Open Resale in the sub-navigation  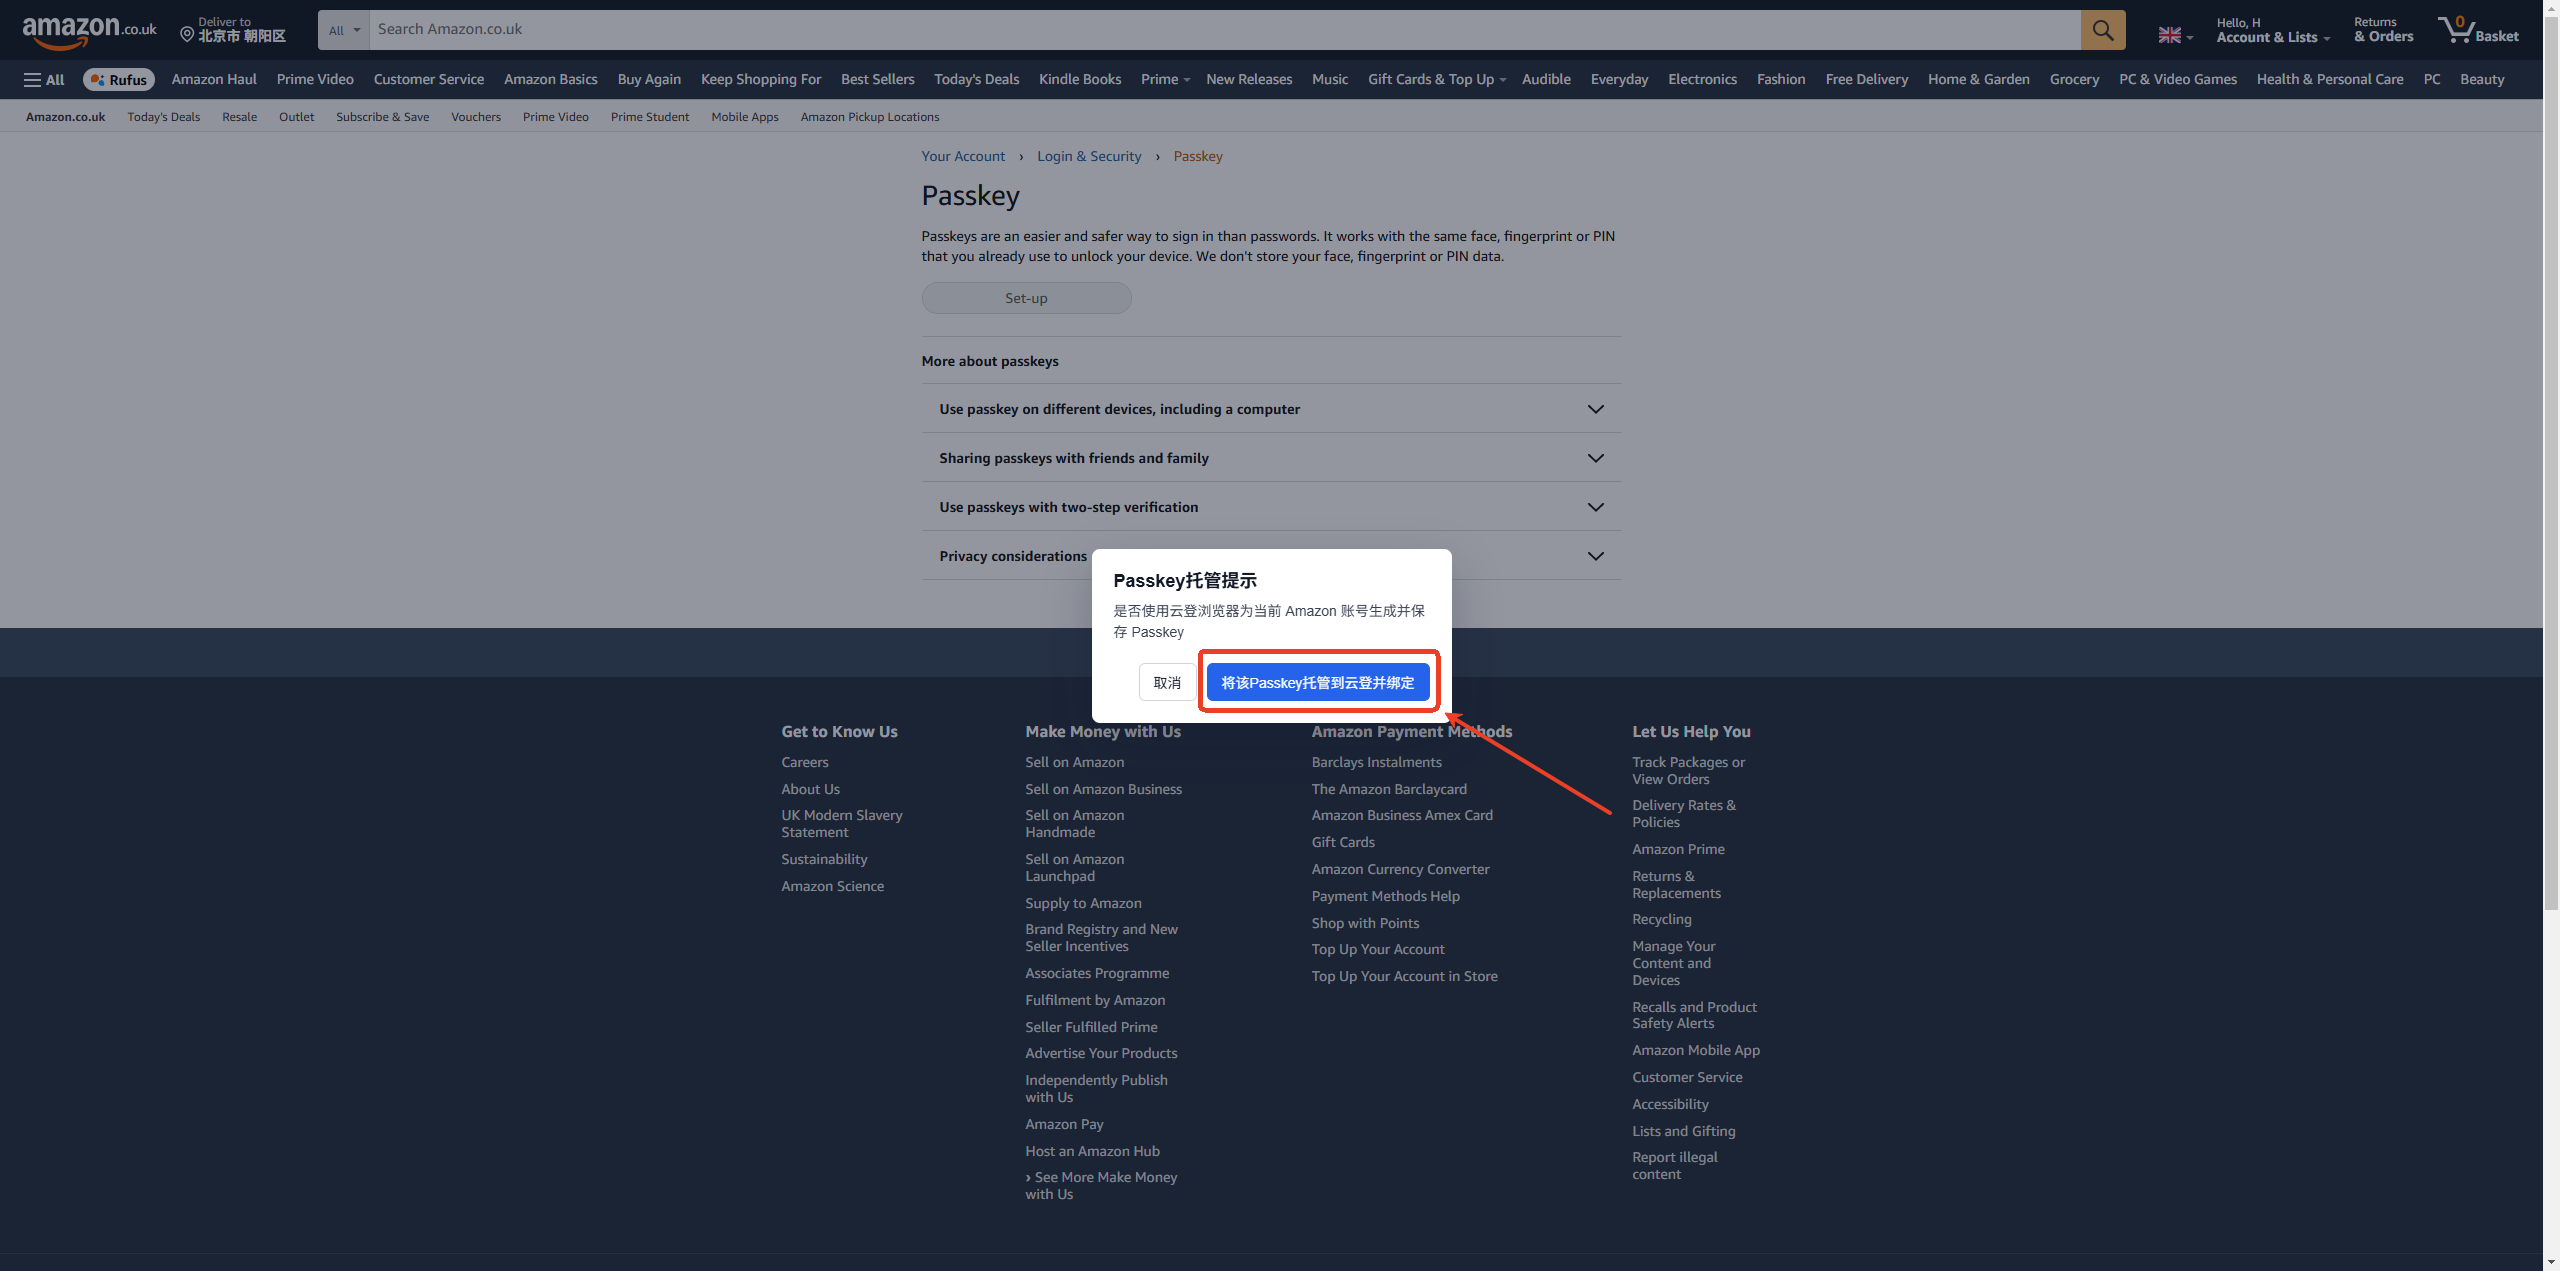[239, 117]
